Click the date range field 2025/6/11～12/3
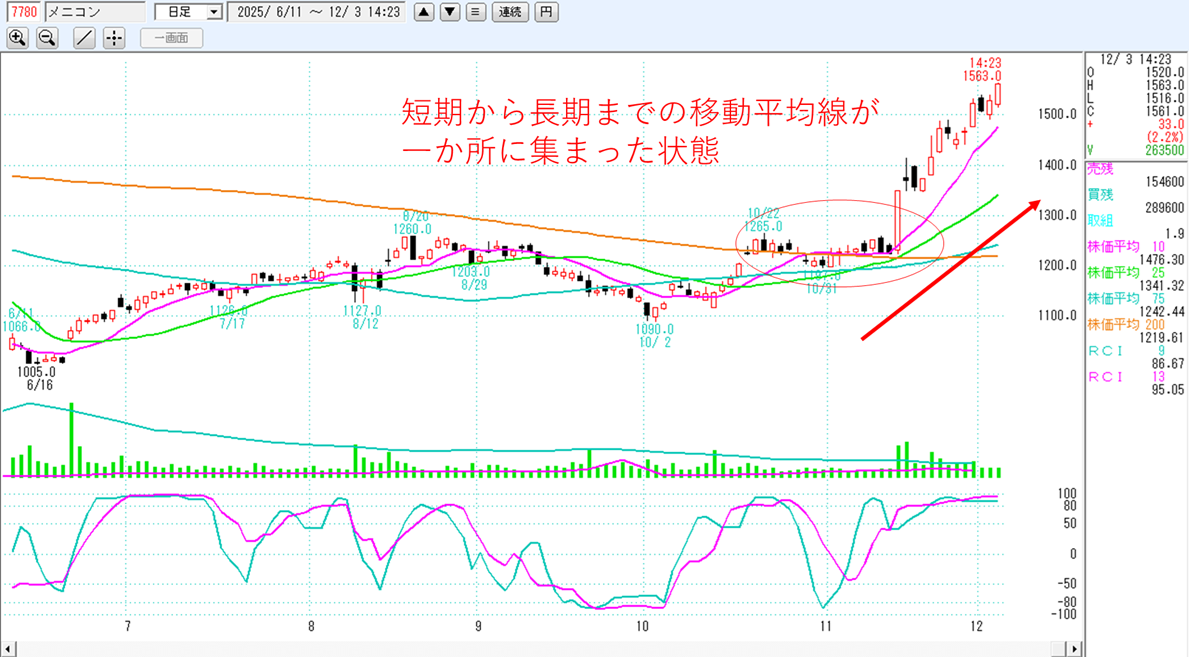The width and height of the screenshot is (1189, 657). tap(317, 12)
